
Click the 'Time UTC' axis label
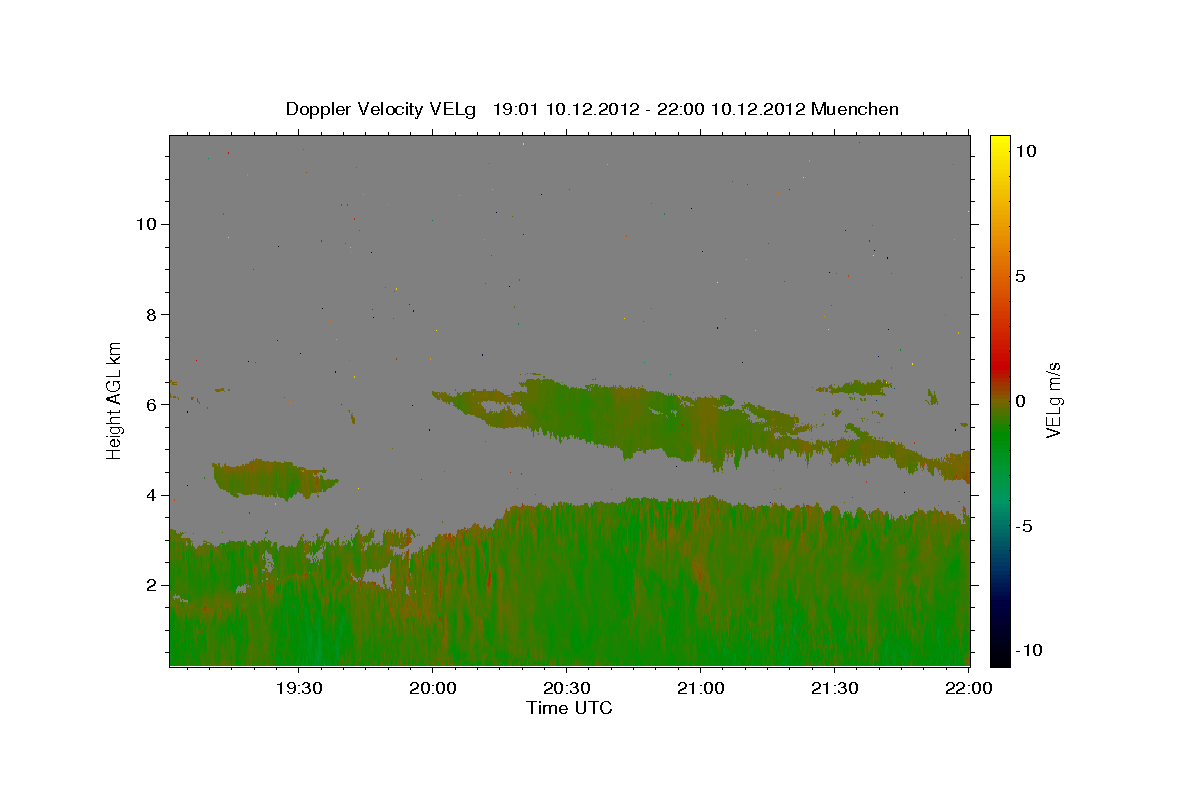569,708
